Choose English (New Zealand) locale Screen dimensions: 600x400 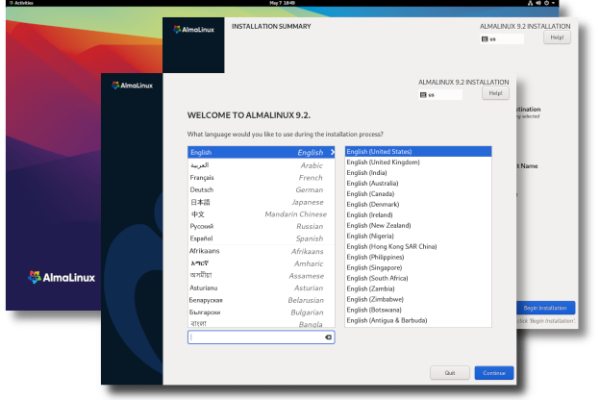[418, 225]
